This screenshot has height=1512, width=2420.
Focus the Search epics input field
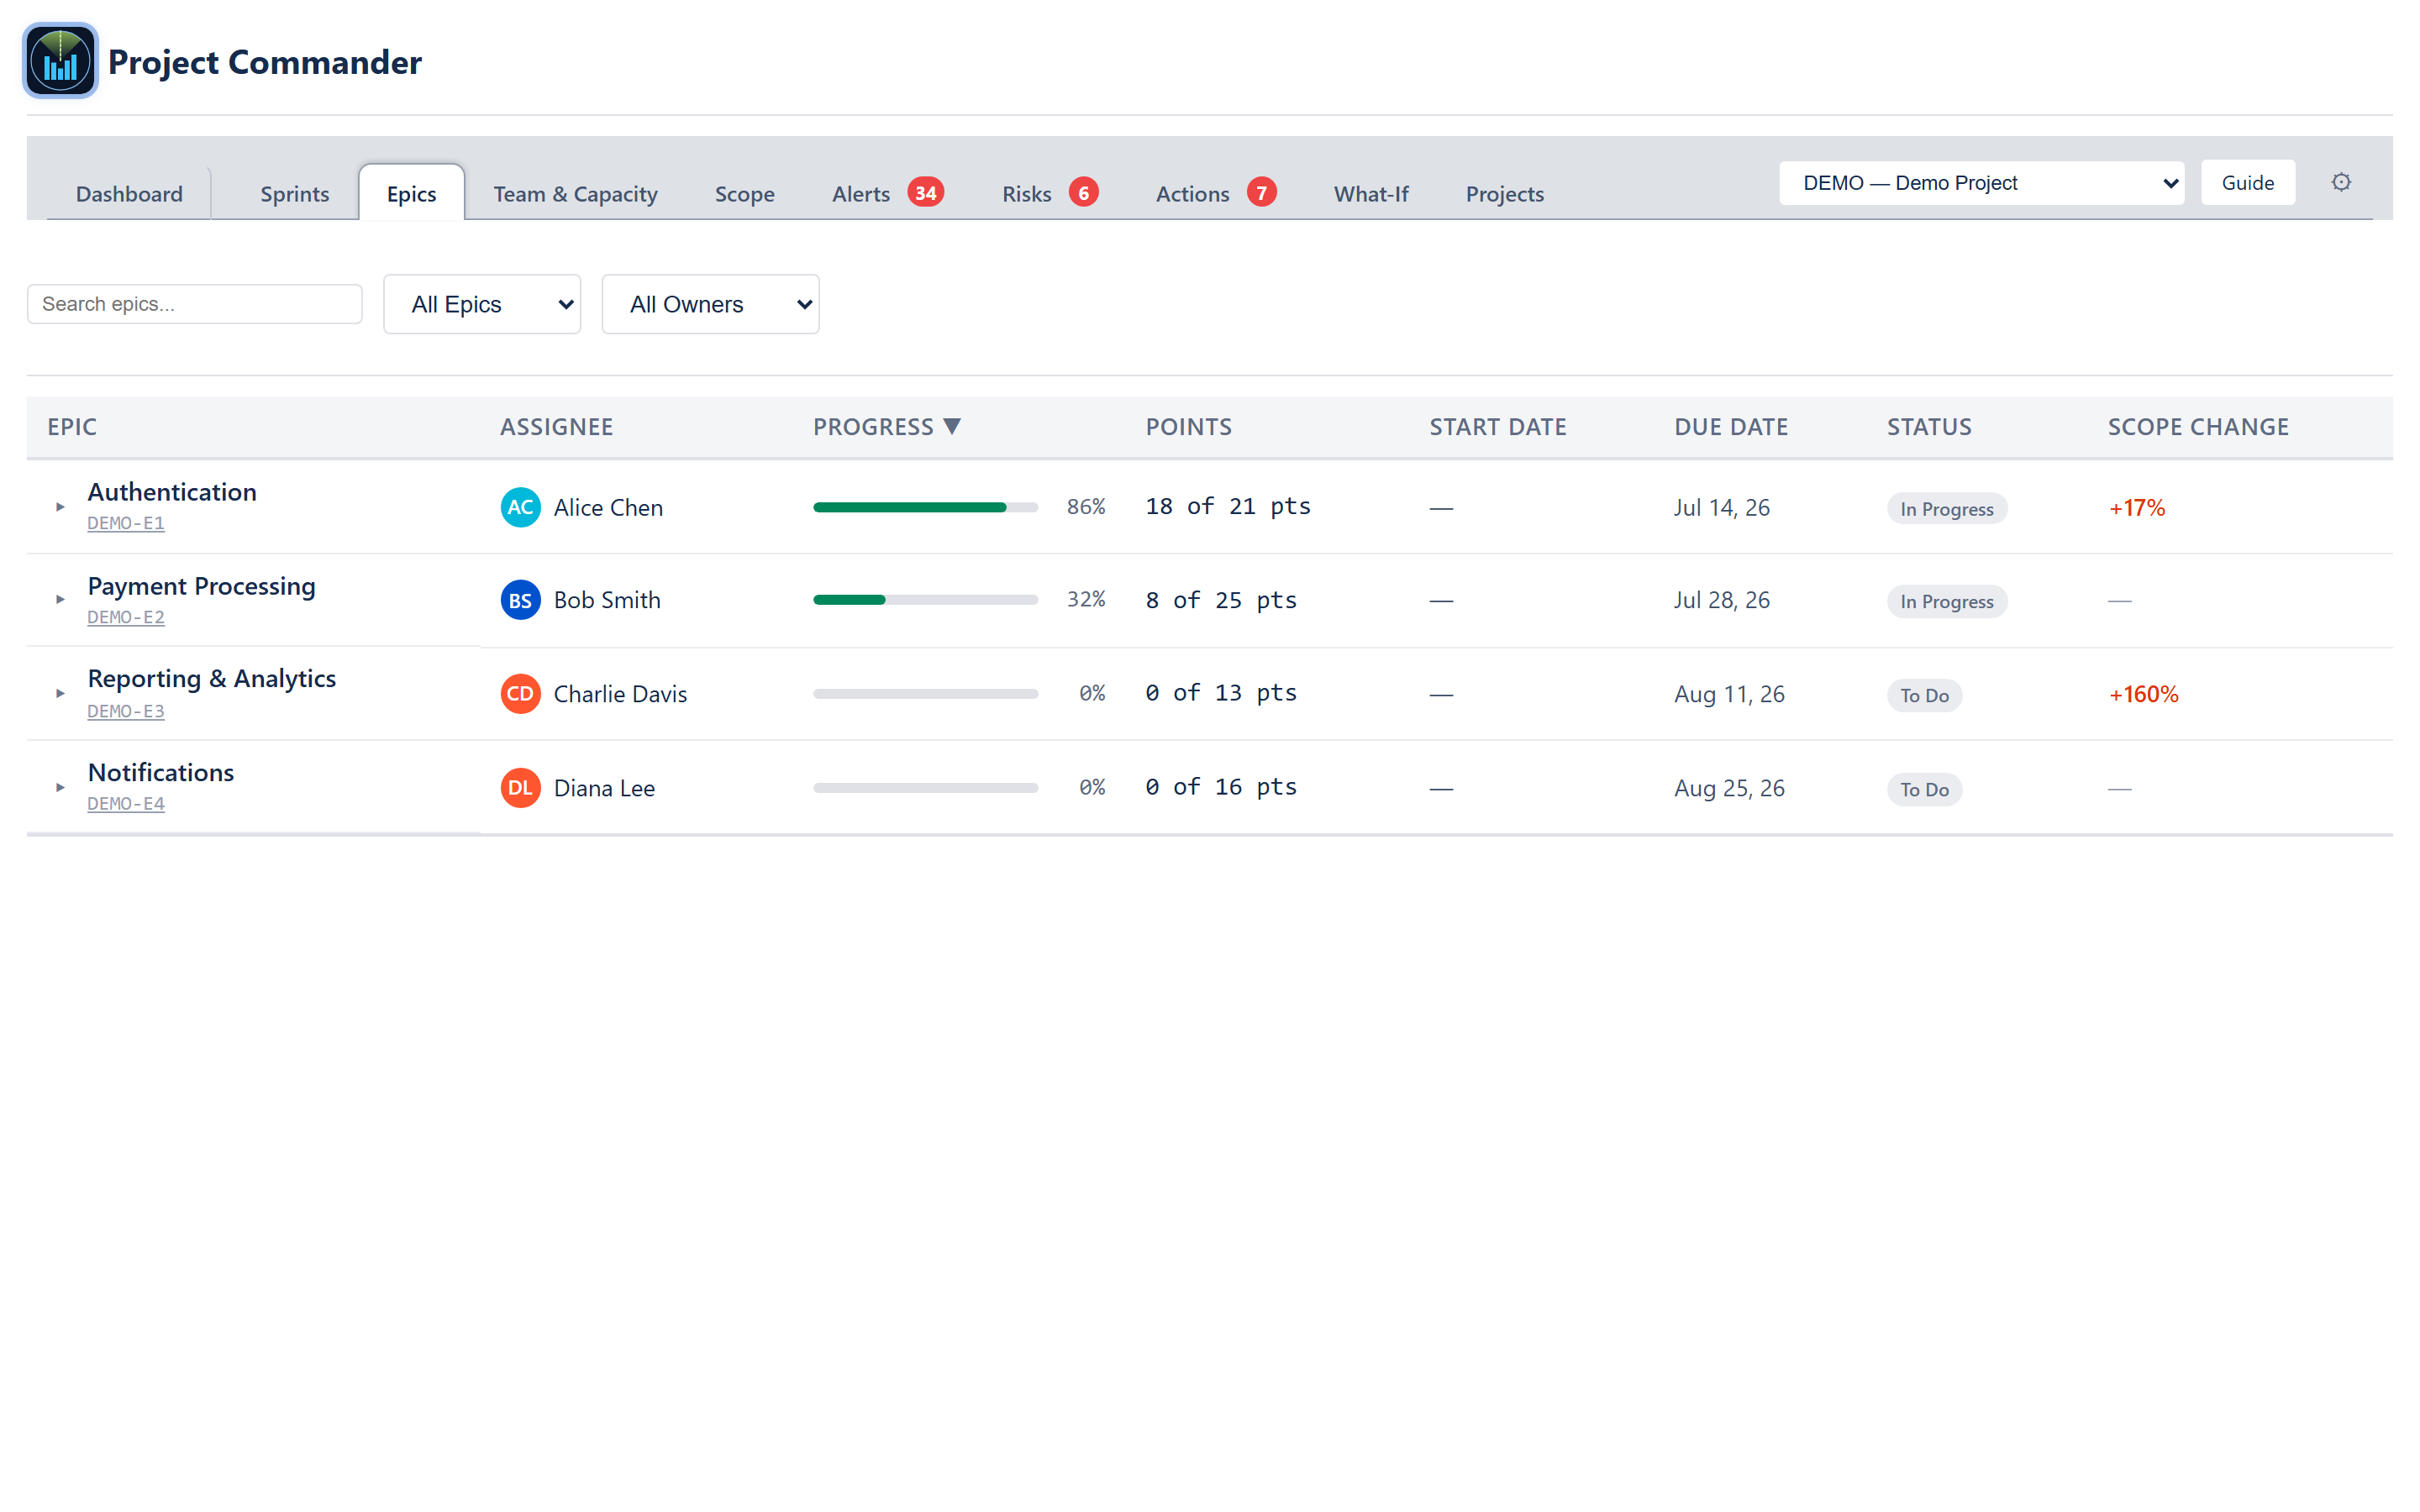tap(194, 304)
